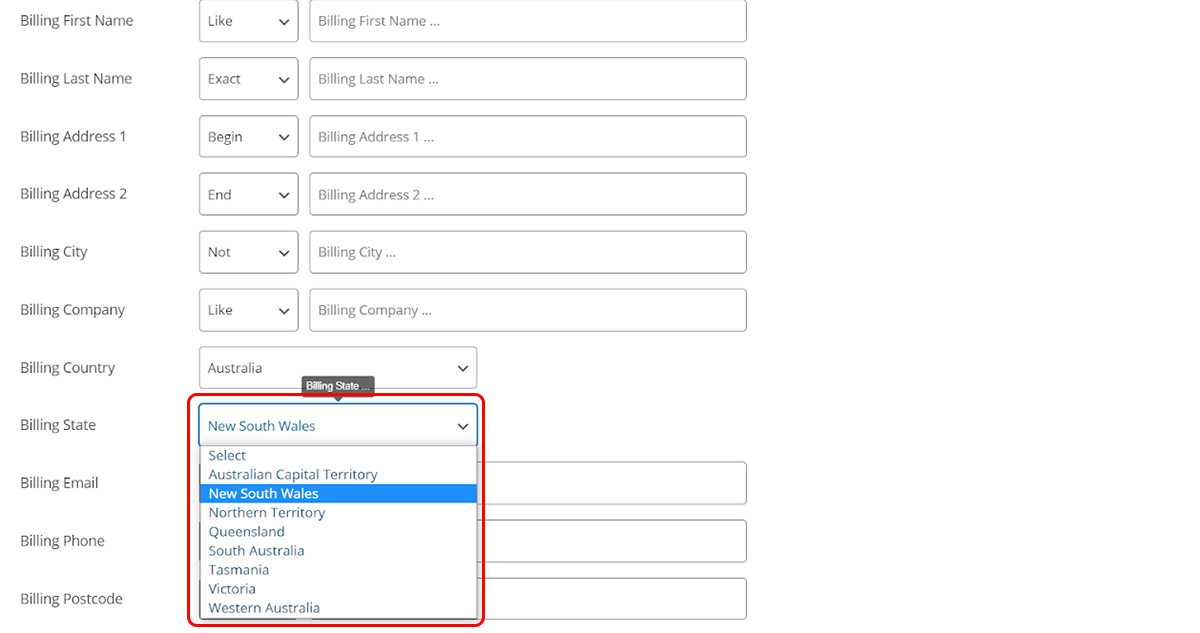This screenshot has width=1200, height=633.
Task: Pick Tasmania from the state list
Action: tap(239, 570)
